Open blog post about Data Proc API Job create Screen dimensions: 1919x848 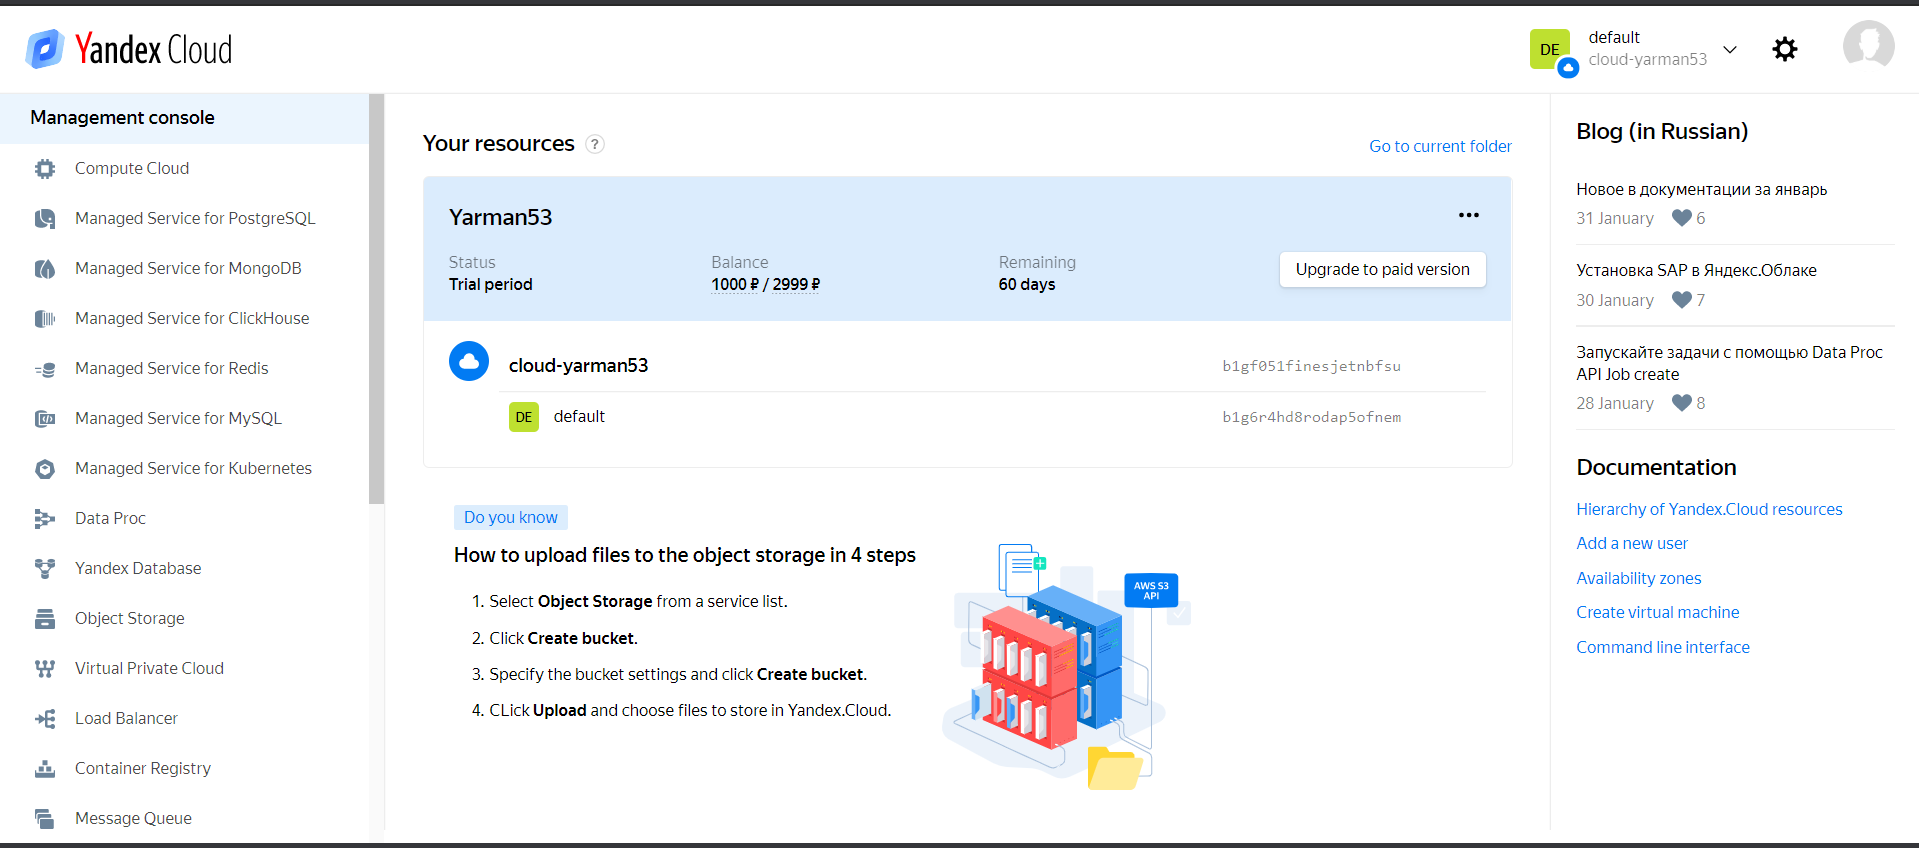pos(1729,363)
